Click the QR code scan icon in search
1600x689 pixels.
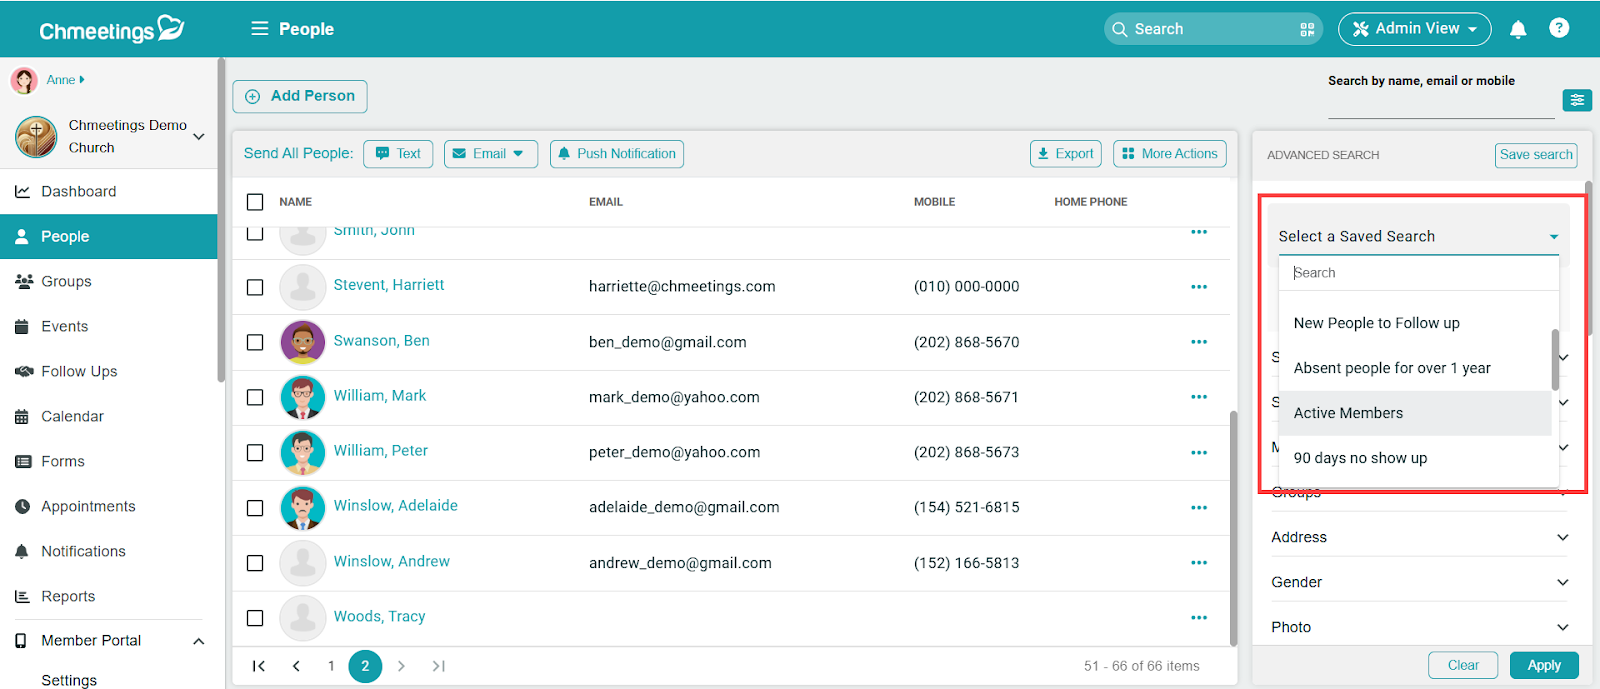point(1306,30)
